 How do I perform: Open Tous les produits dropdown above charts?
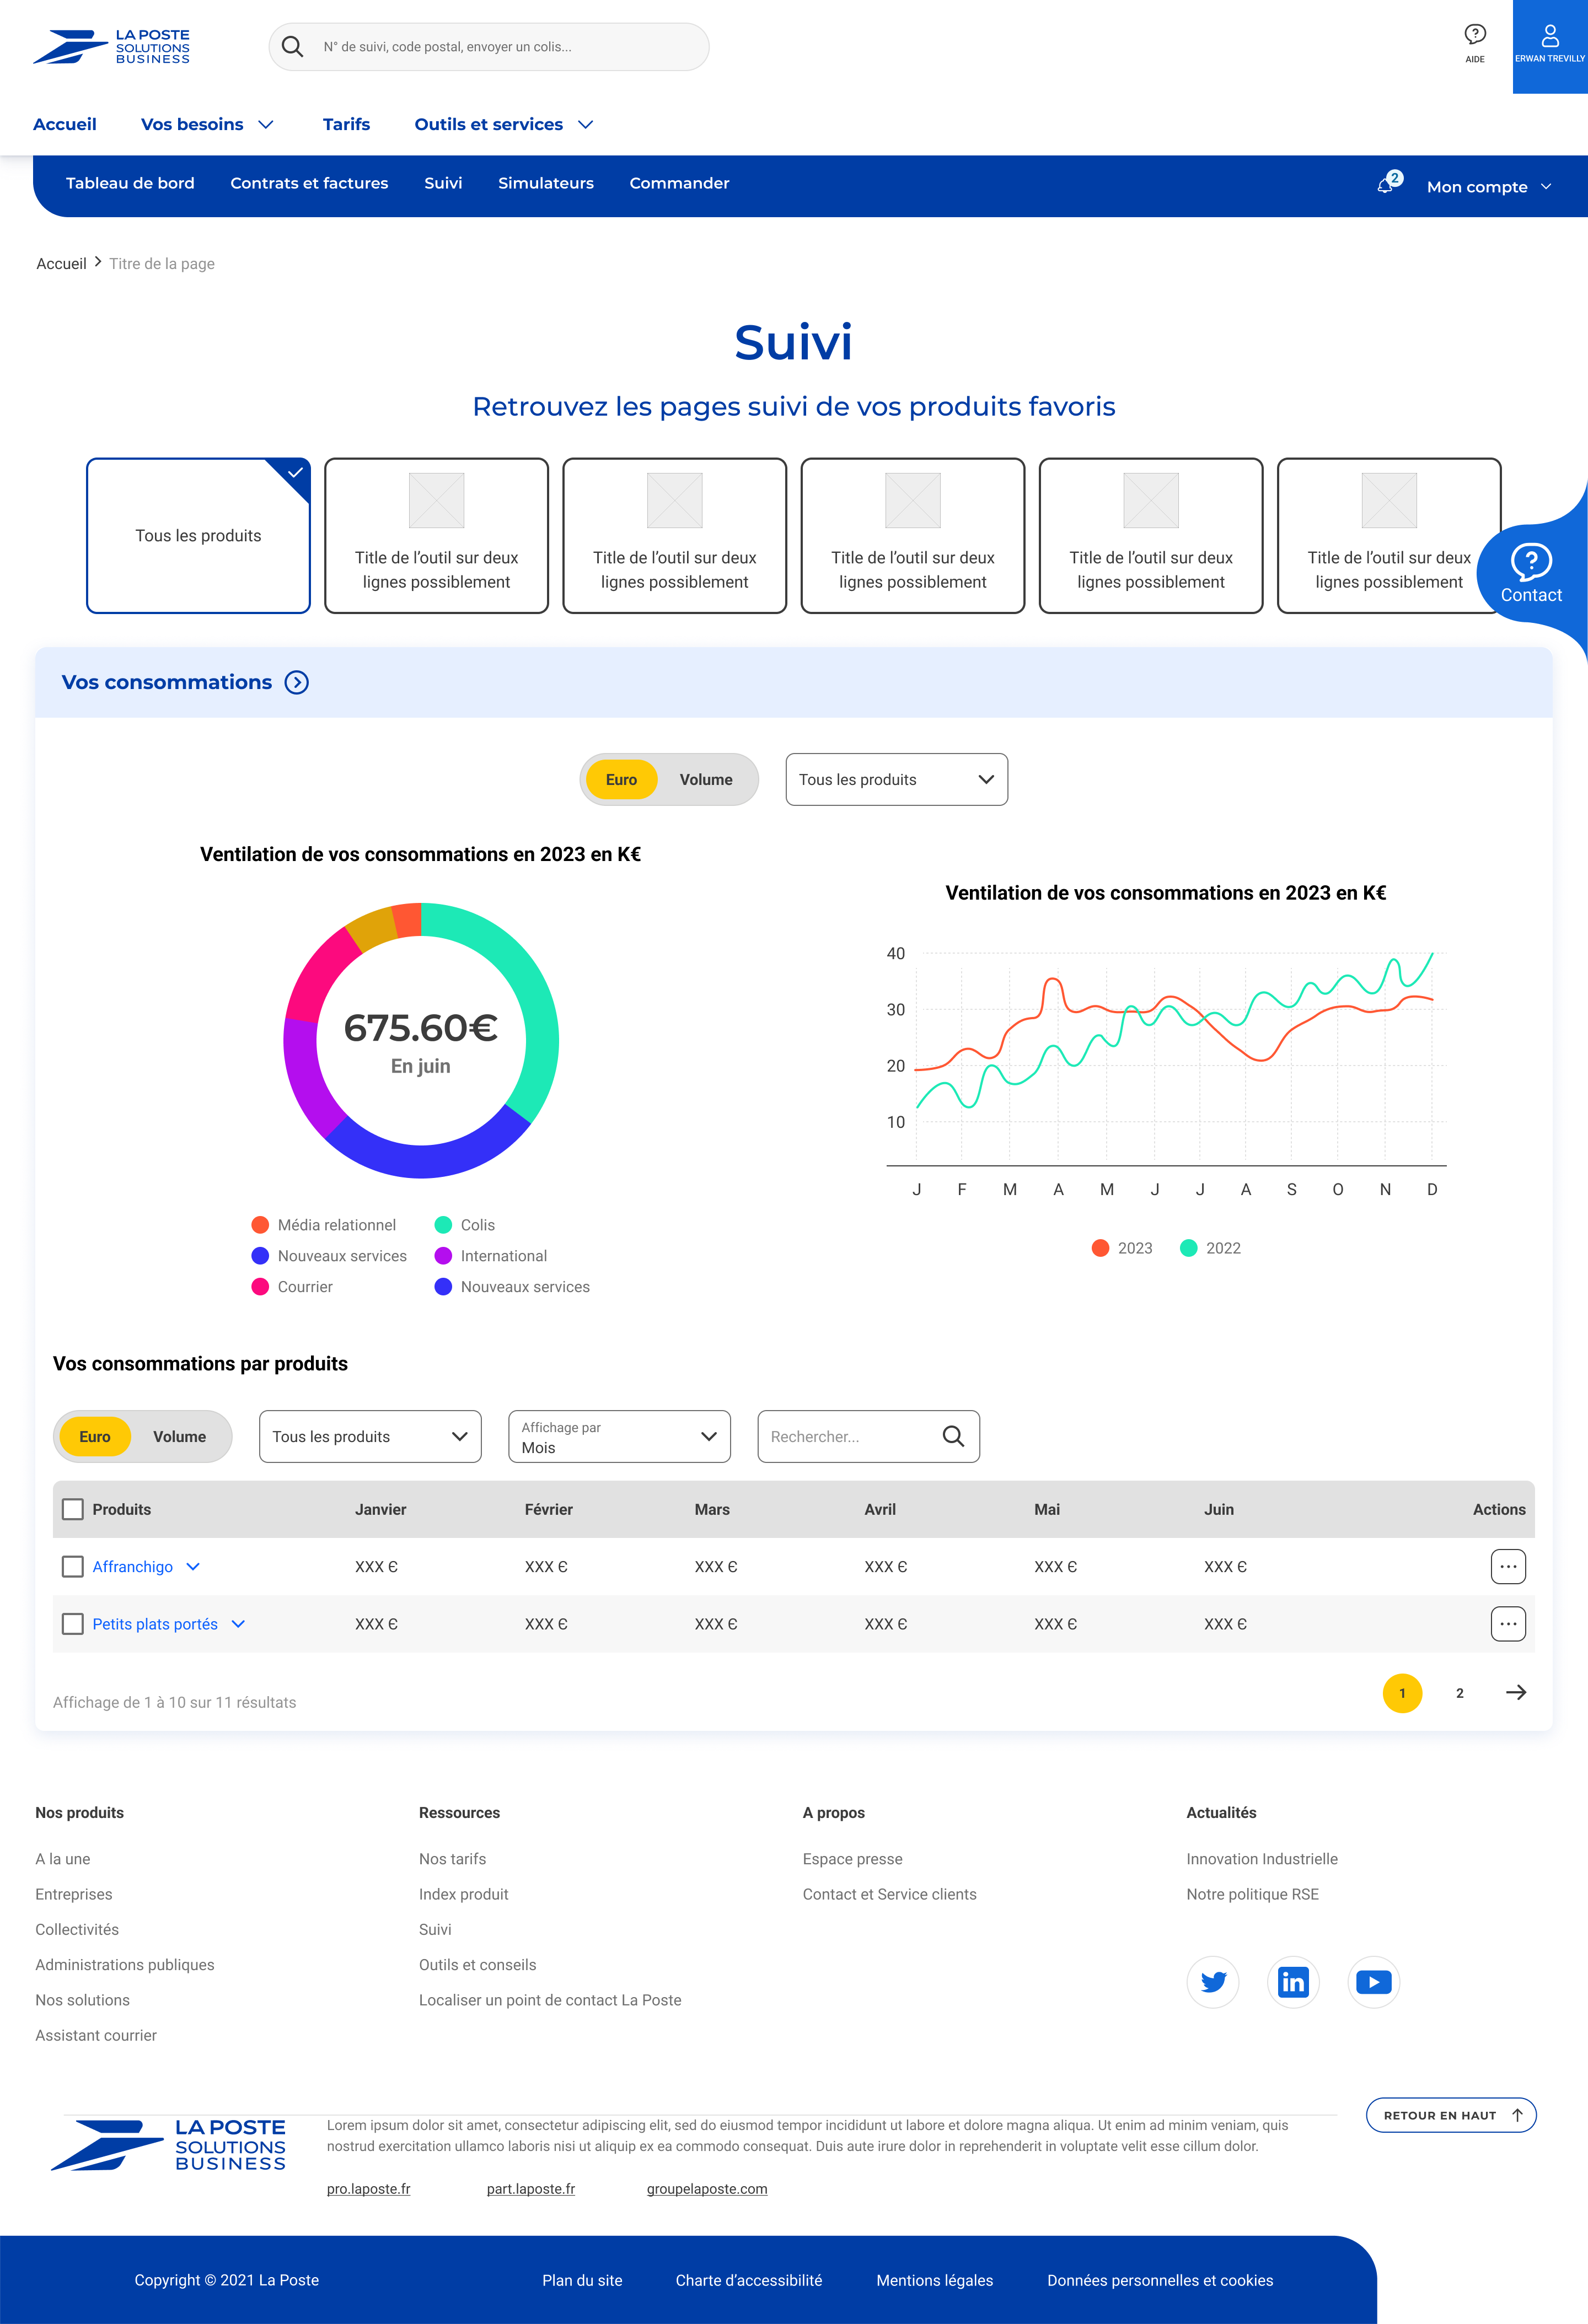(x=896, y=779)
